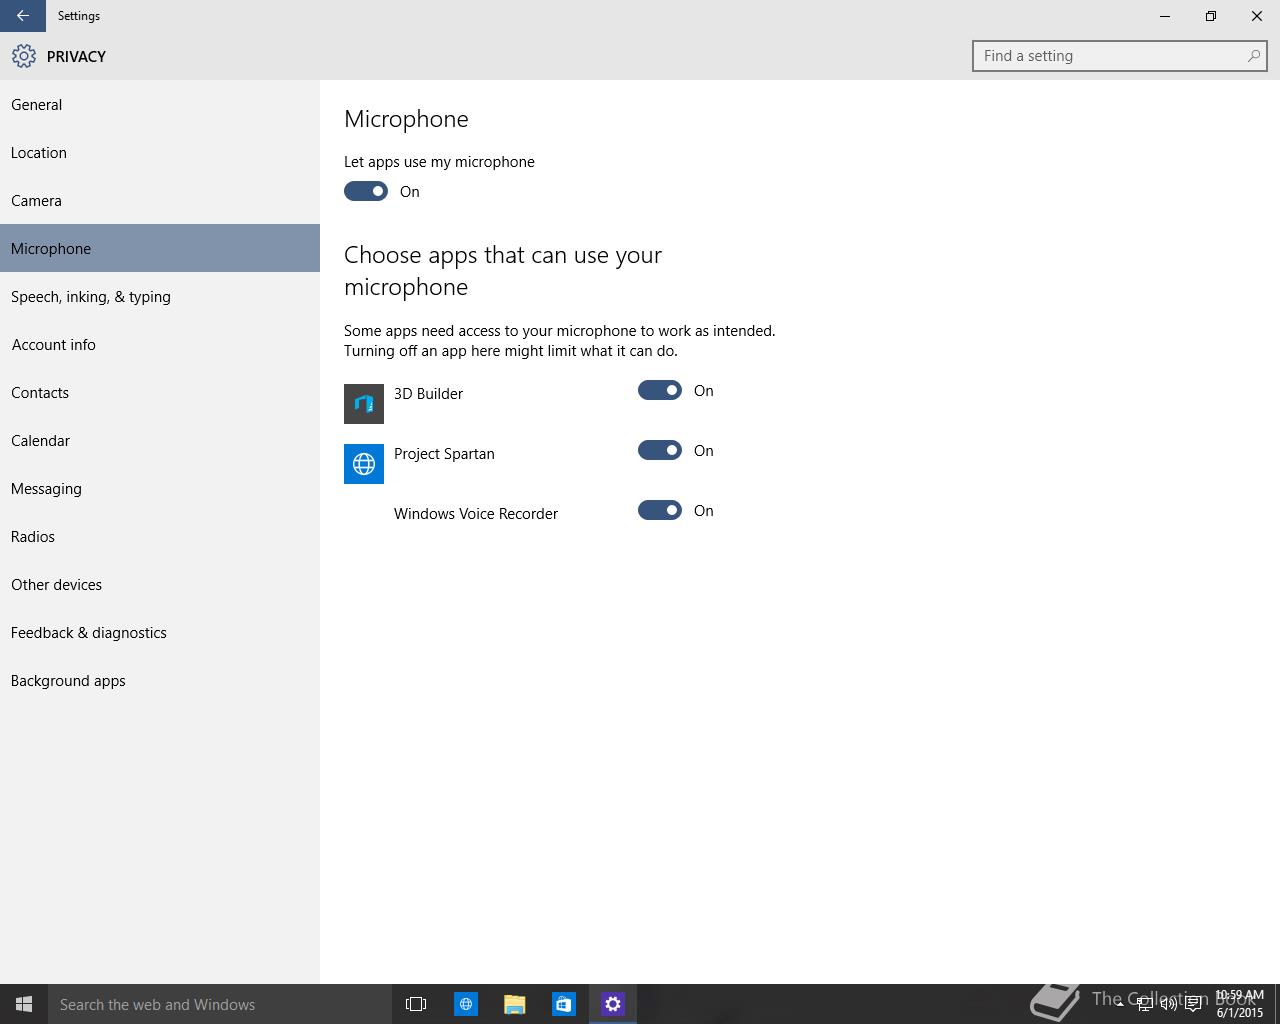Toggle microphone access for 3D Builder
The height and width of the screenshot is (1024, 1280).
[x=660, y=390]
